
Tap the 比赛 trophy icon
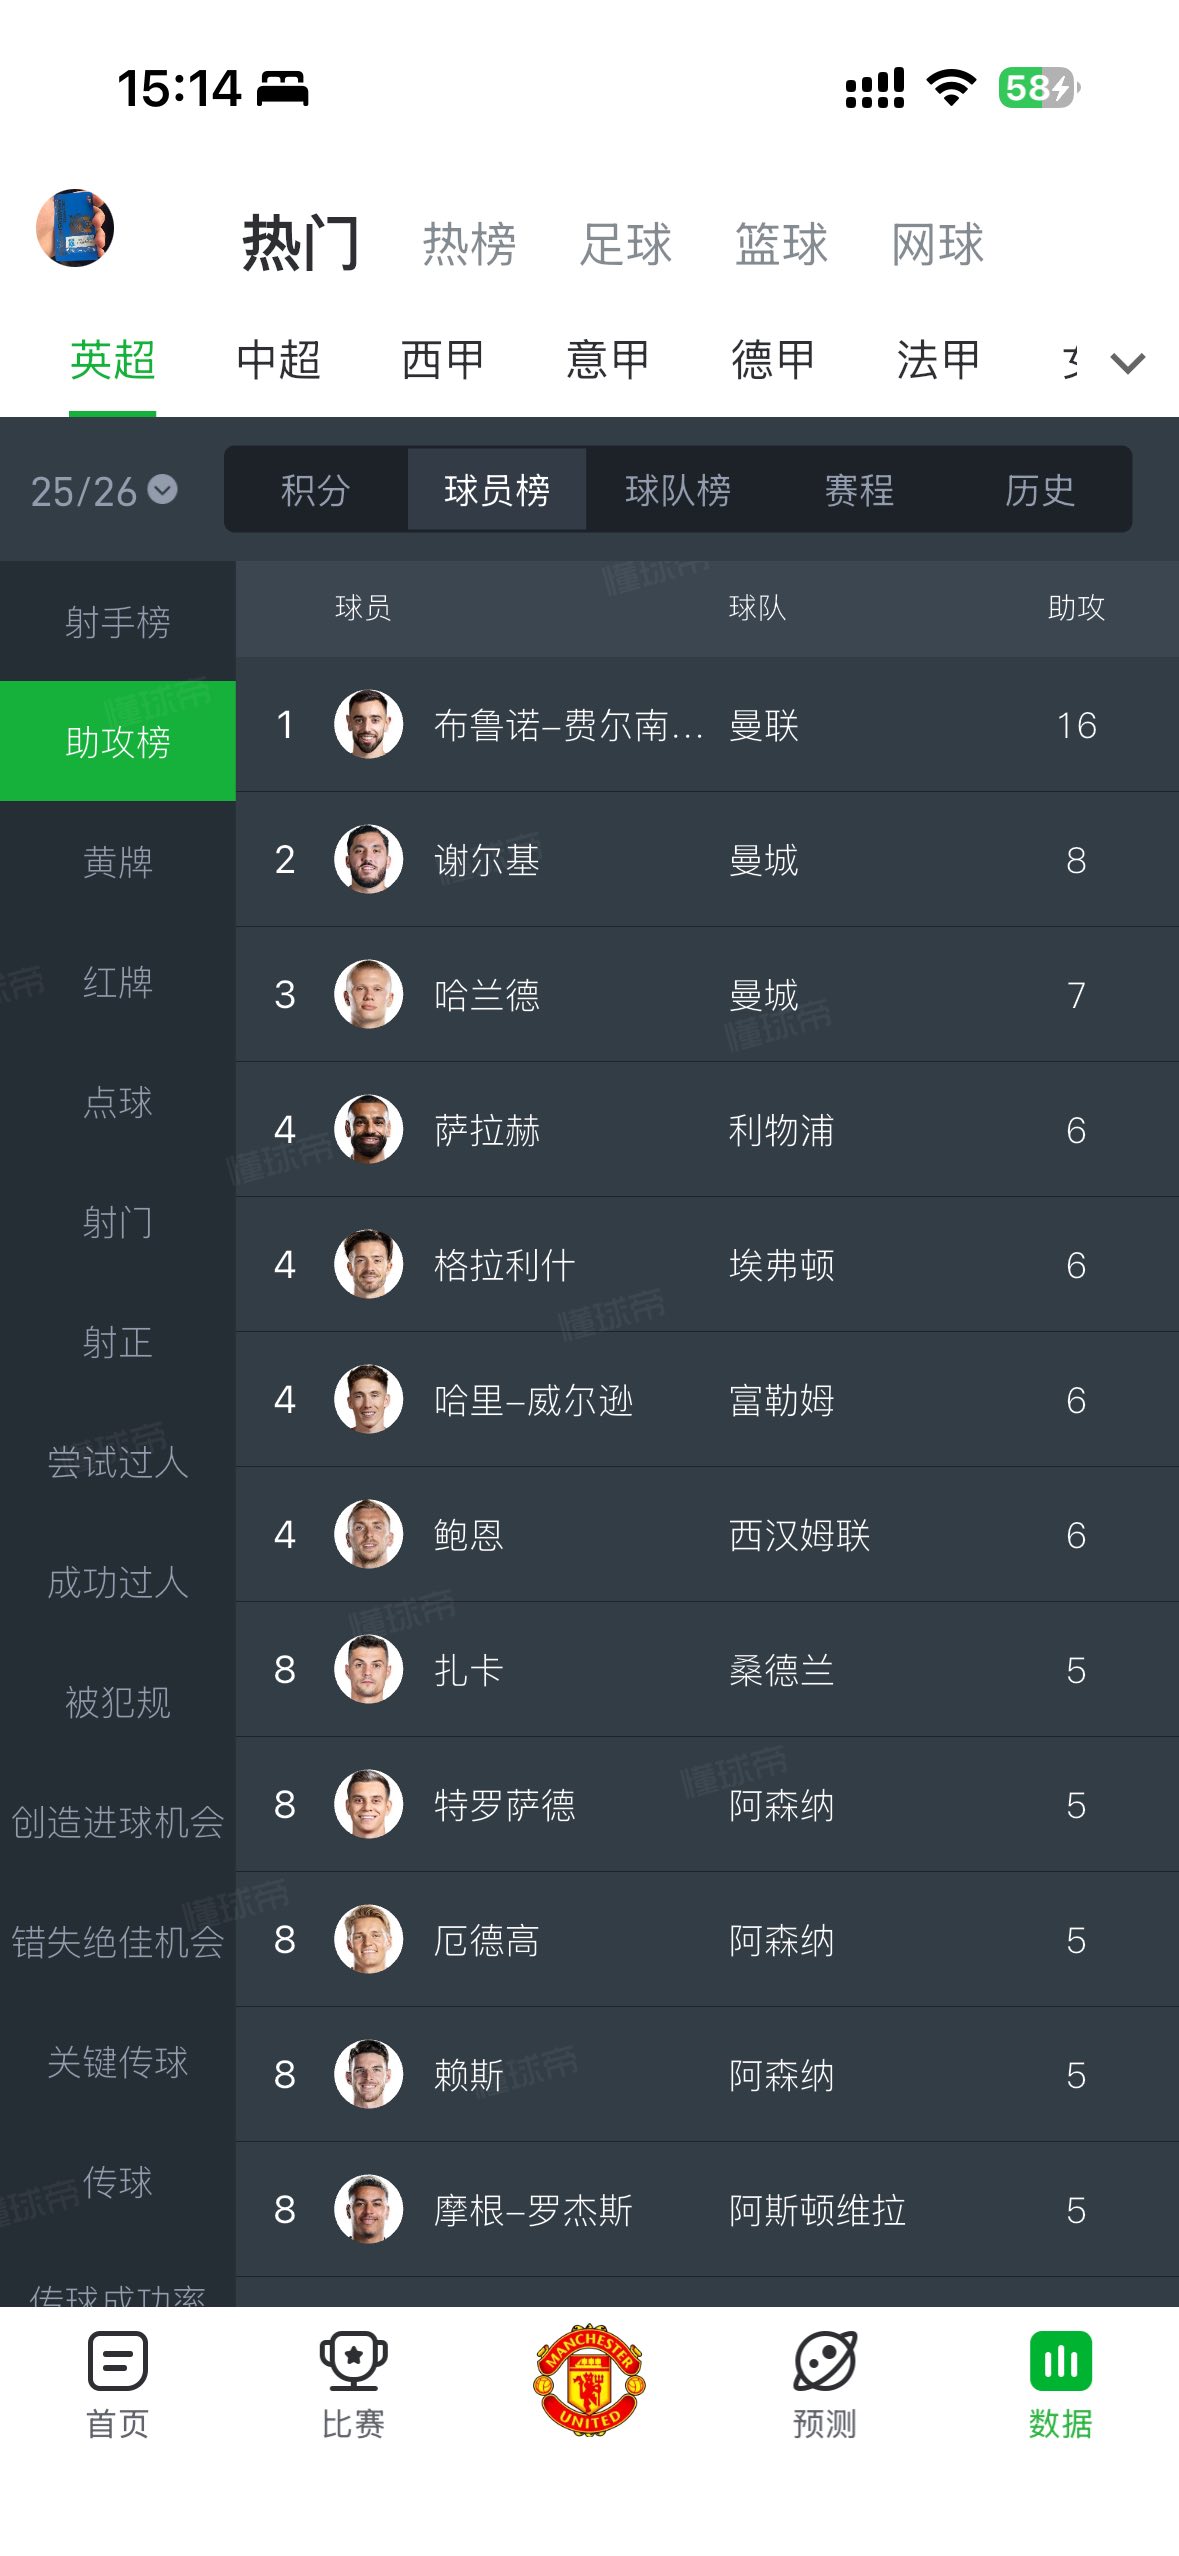point(353,2362)
